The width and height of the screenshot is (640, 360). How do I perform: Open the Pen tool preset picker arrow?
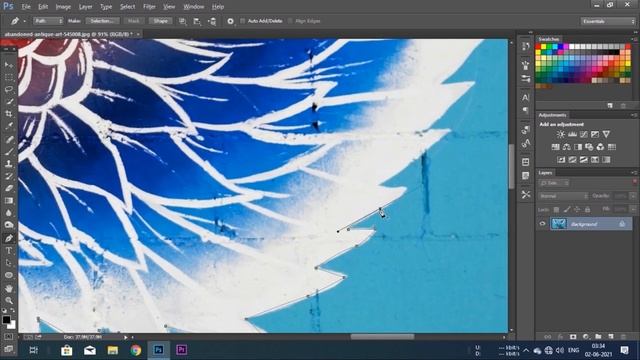pos(24,21)
